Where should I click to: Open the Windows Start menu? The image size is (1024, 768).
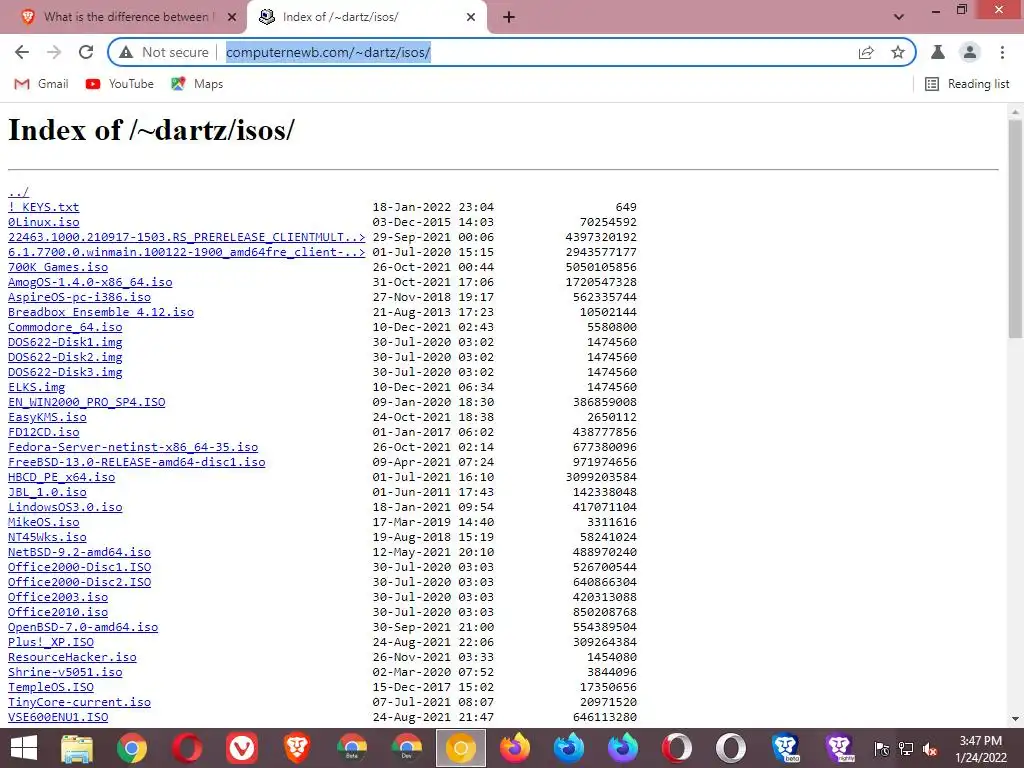click(24, 748)
